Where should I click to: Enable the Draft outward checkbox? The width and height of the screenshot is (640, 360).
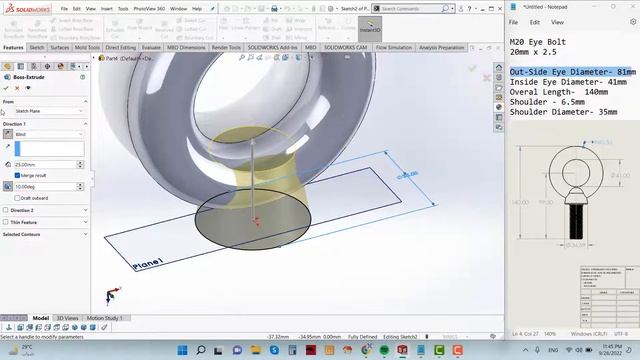tap(17, 198)
